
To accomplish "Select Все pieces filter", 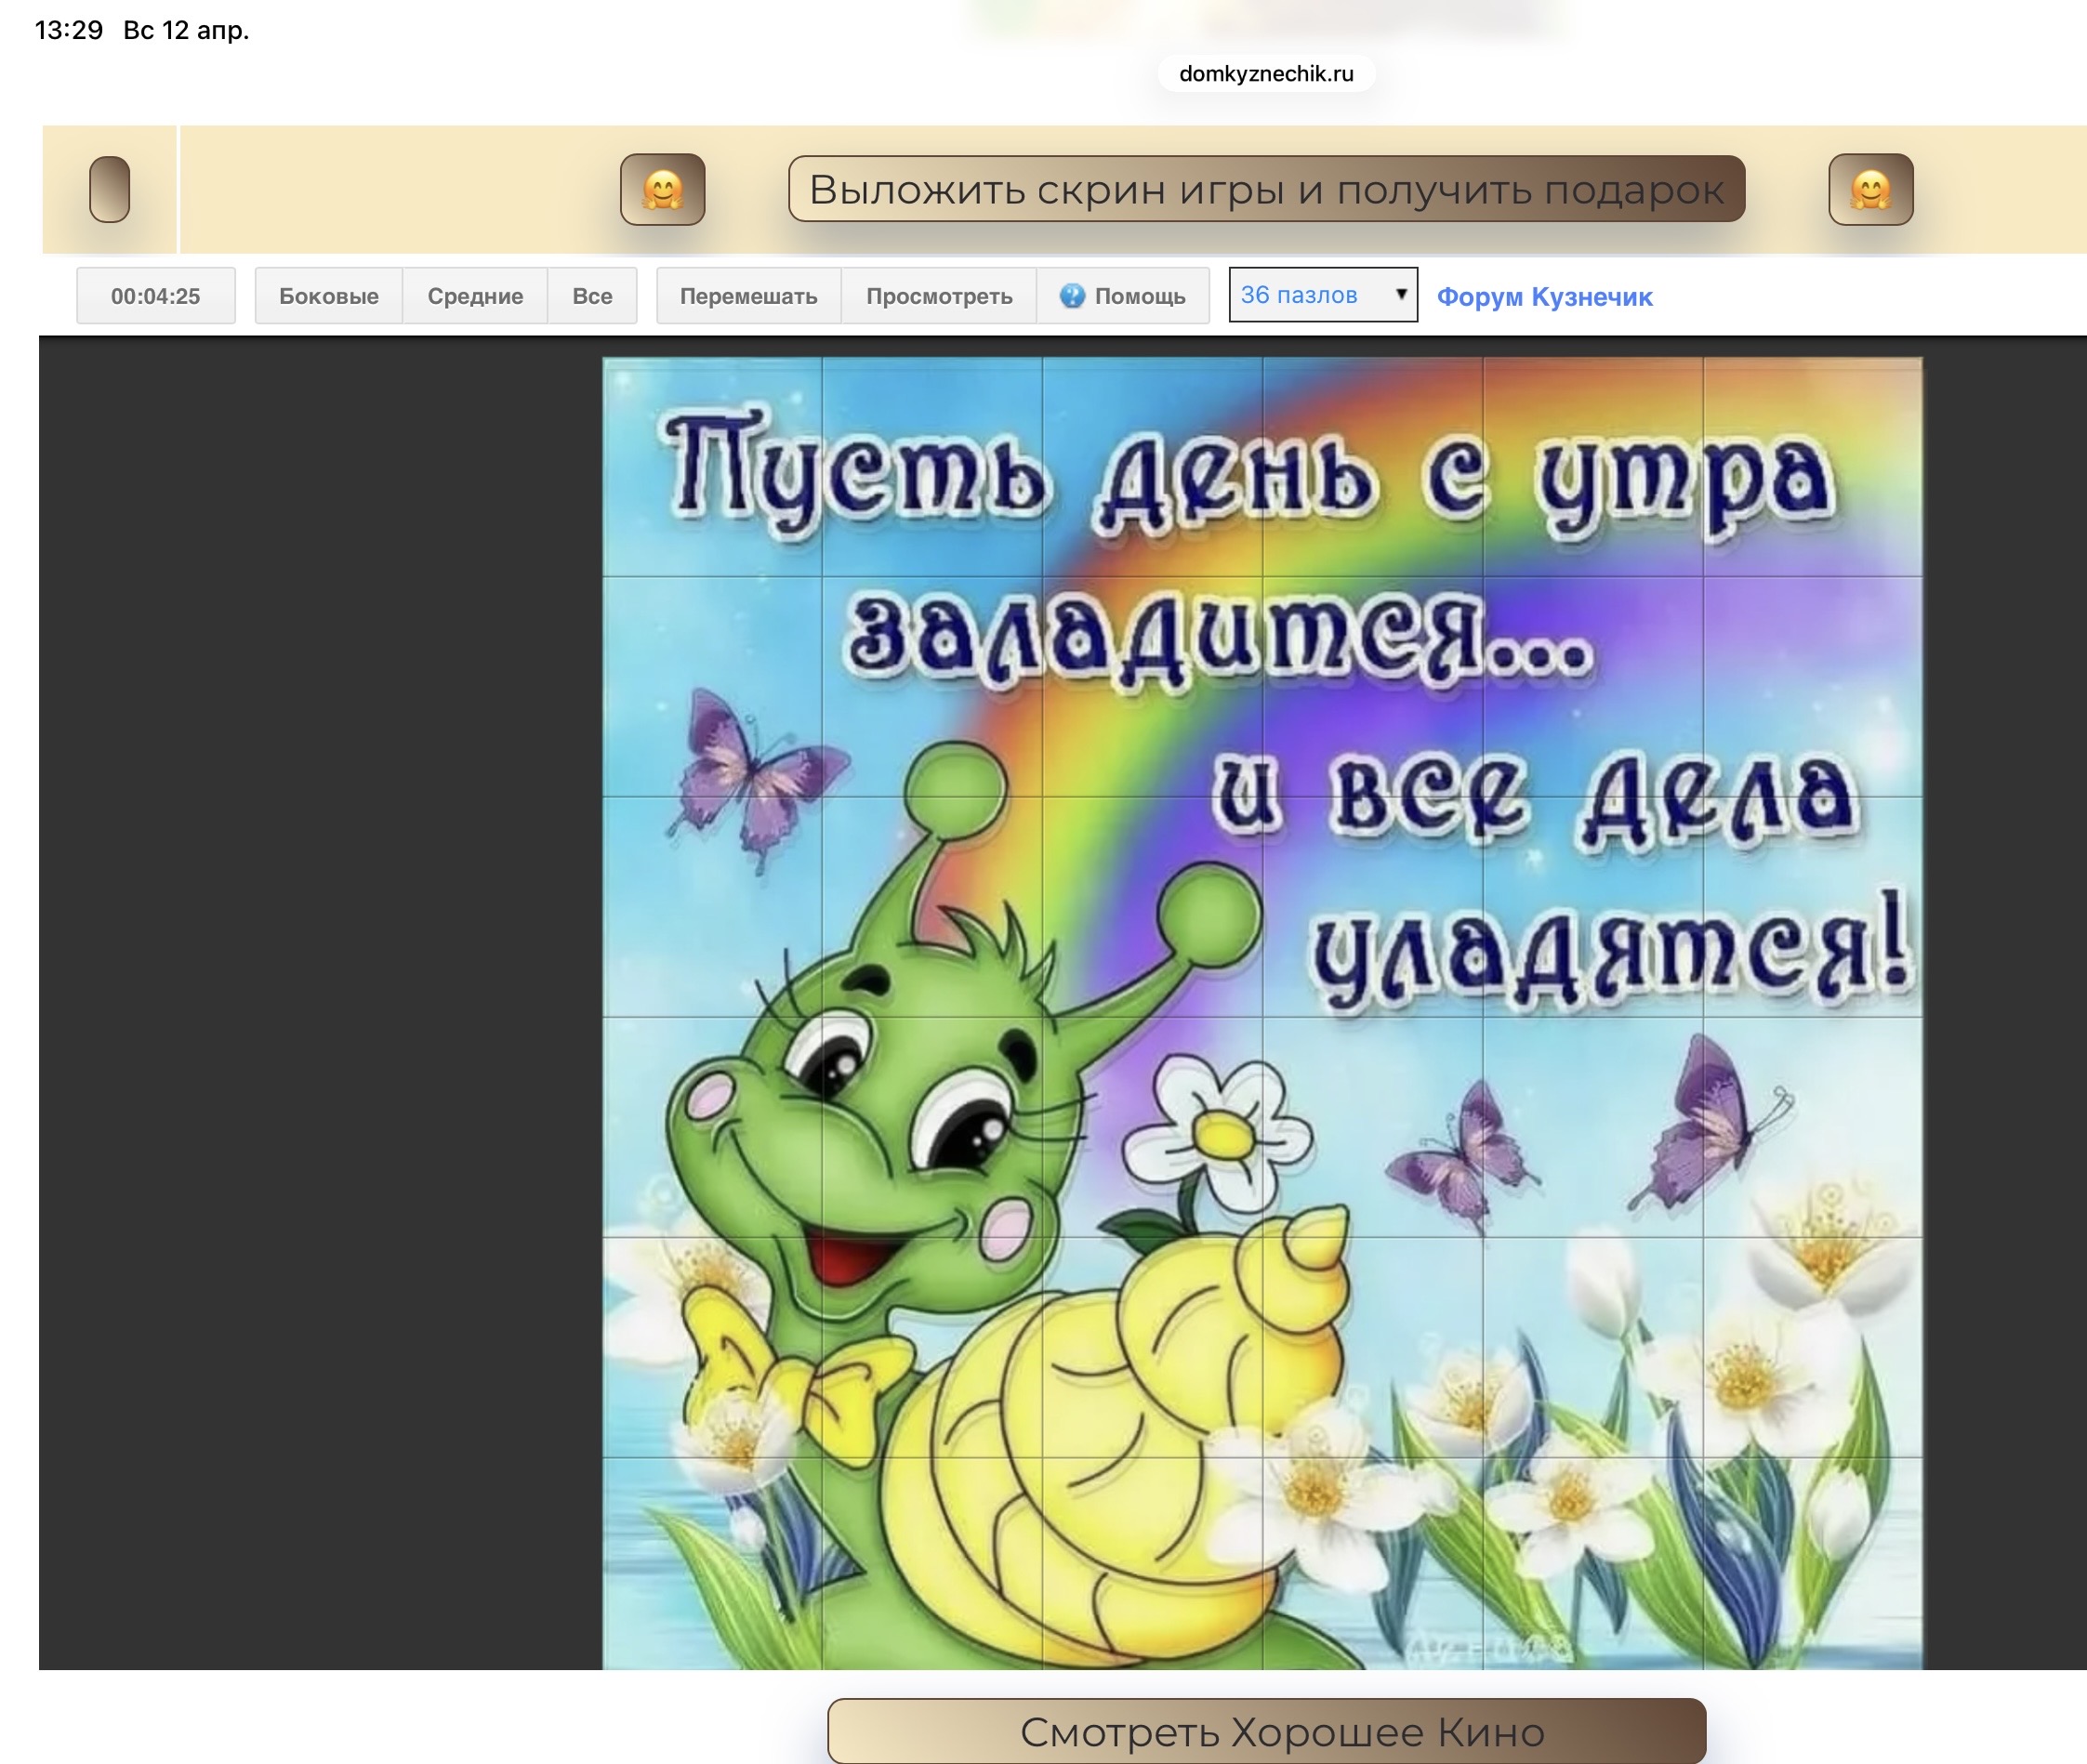I will (x=592, y=296).
